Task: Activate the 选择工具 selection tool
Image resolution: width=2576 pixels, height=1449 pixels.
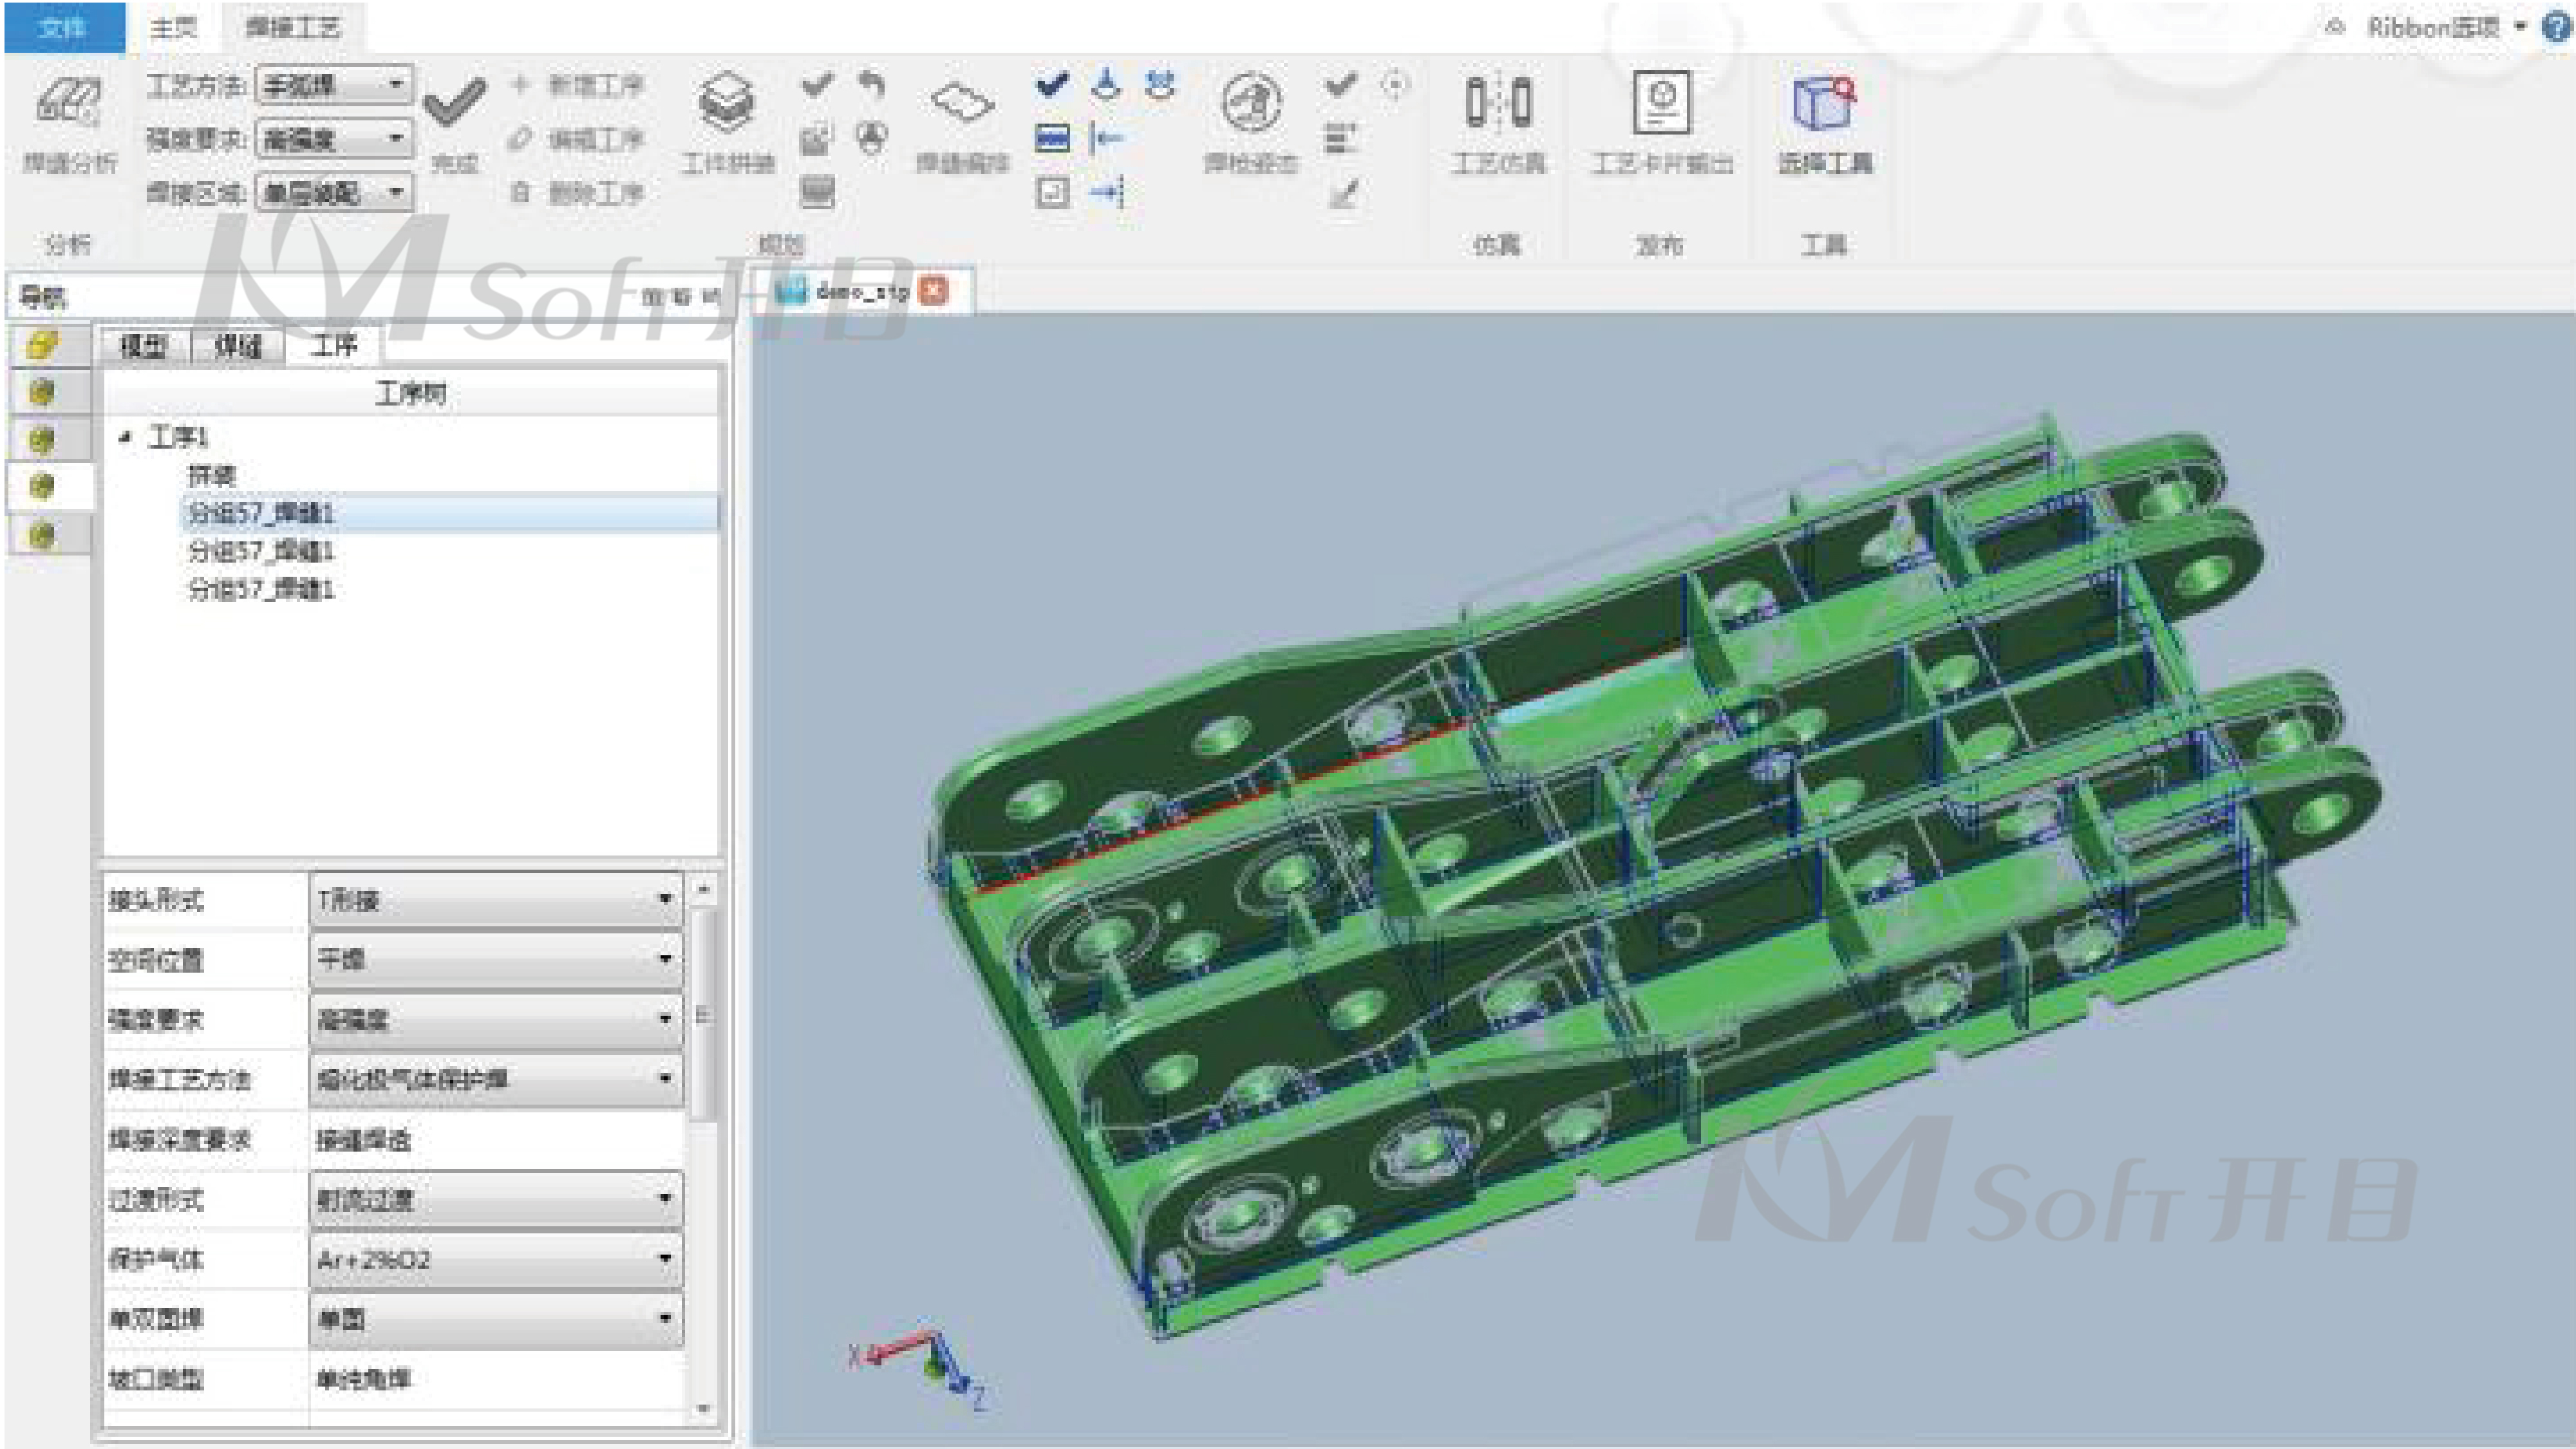Action: pos(1825,123)
